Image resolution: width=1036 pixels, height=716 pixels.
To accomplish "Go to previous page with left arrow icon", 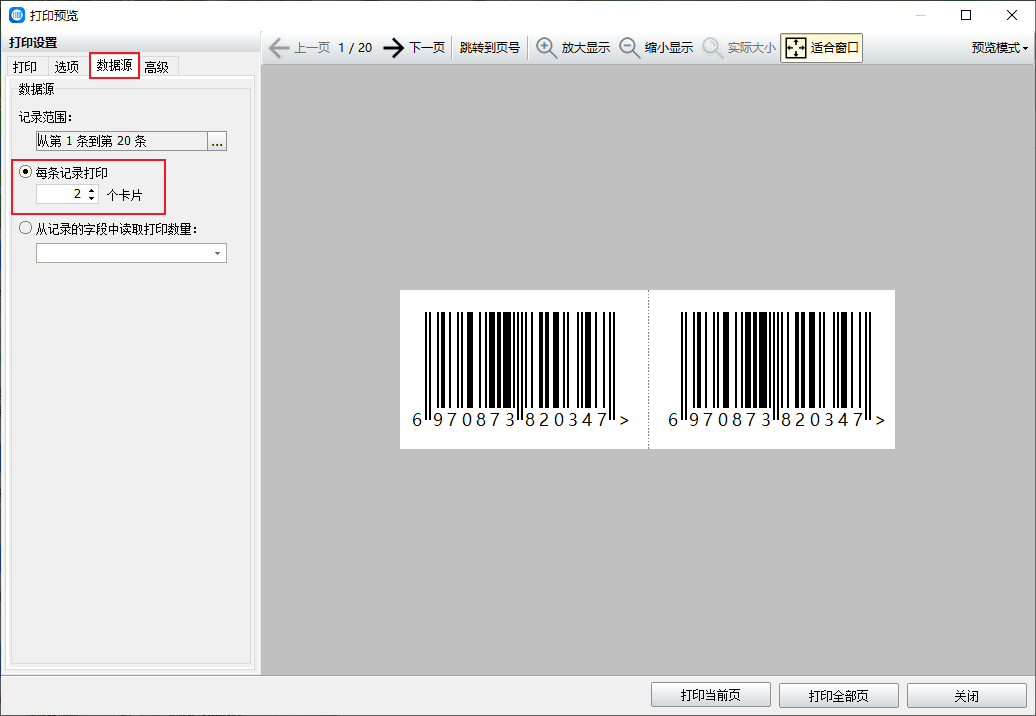I will 279,48.
